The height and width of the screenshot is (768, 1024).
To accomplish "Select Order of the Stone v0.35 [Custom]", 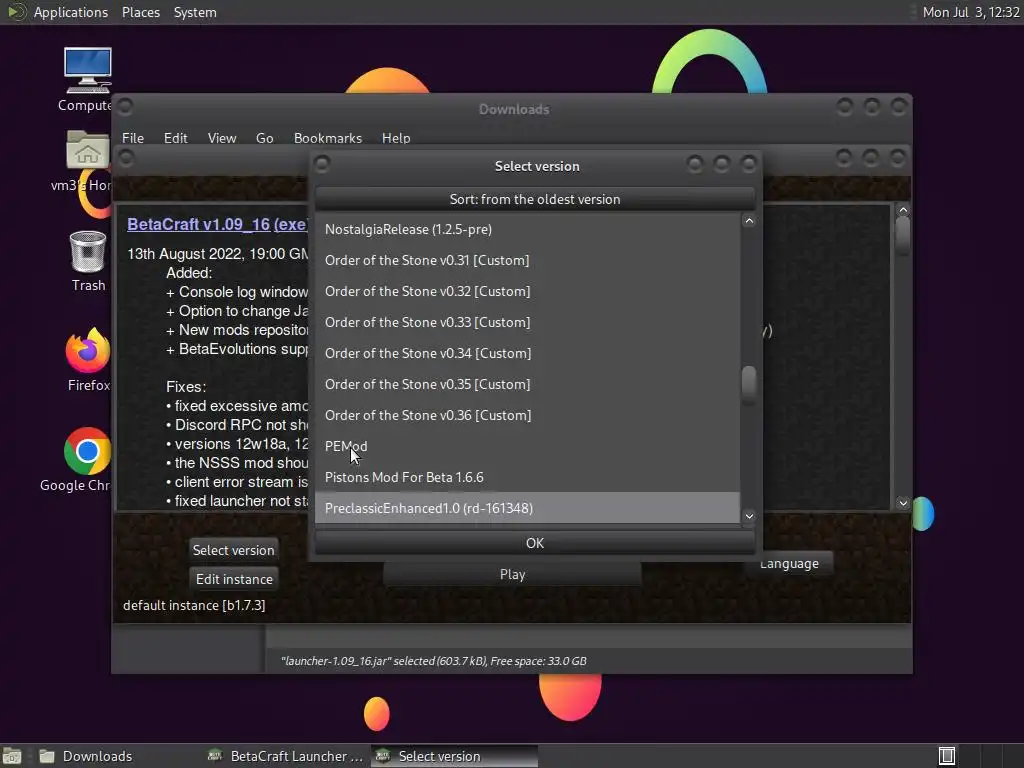I will tap(527, 384).
